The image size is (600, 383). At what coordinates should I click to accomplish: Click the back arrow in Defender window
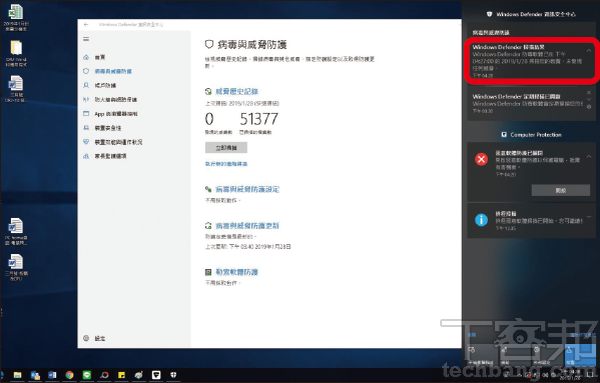86,24
